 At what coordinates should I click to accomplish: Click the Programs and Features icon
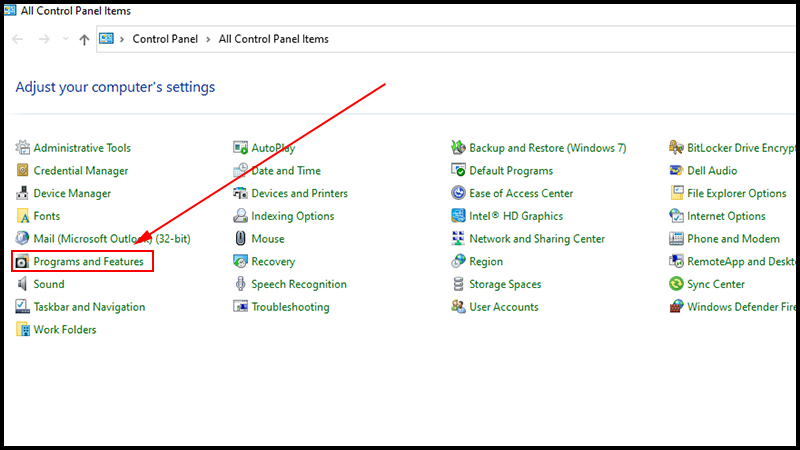click(23, 262)
